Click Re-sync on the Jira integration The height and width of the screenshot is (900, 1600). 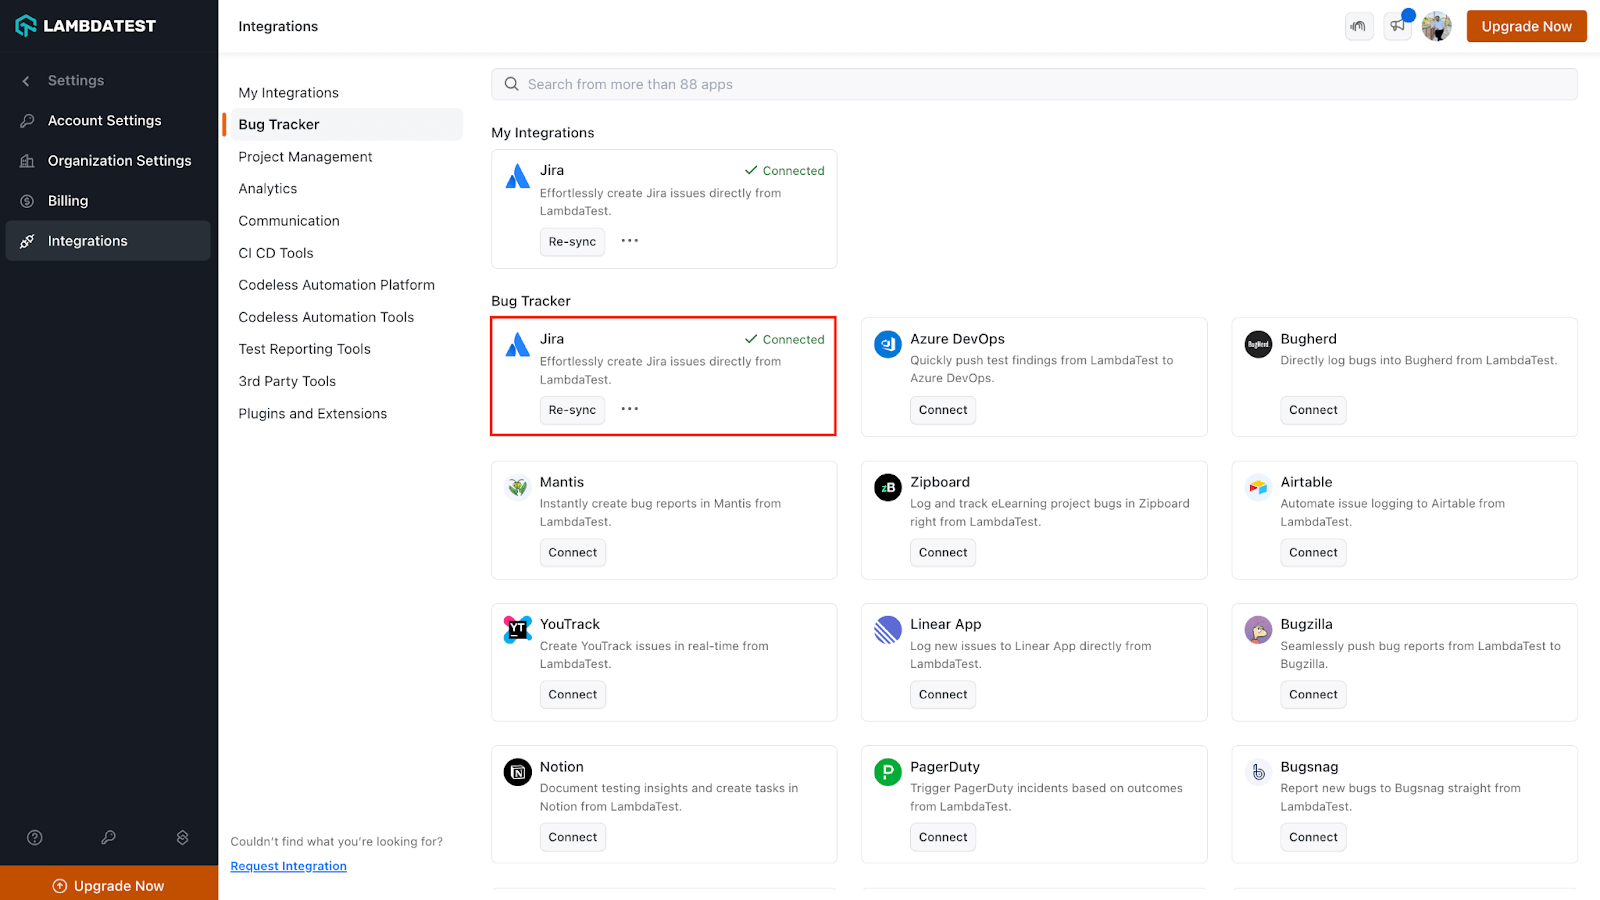coord(572,410)
